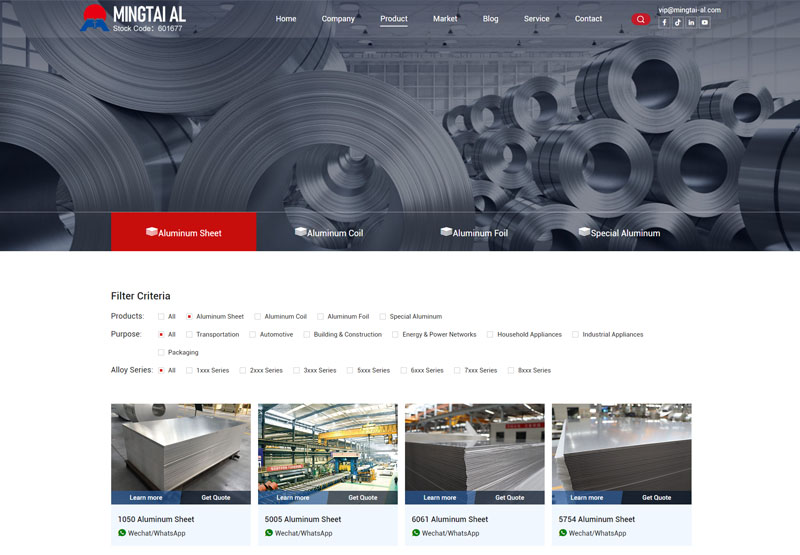
Task: Open the Company menu item
Action: 338,19
